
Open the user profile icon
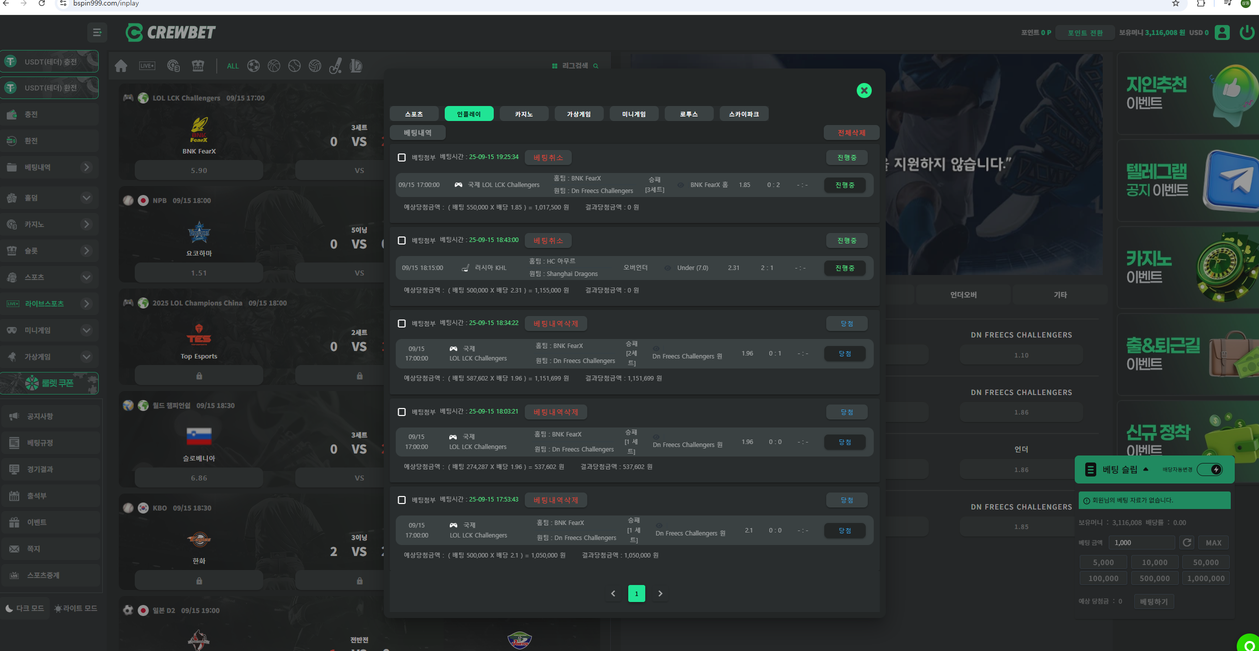coord(1222,32)
